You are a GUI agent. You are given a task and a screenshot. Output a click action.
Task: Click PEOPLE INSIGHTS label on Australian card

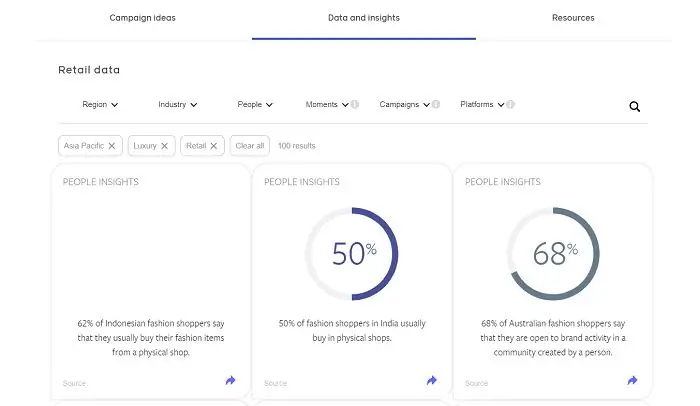tap(503, 182)
